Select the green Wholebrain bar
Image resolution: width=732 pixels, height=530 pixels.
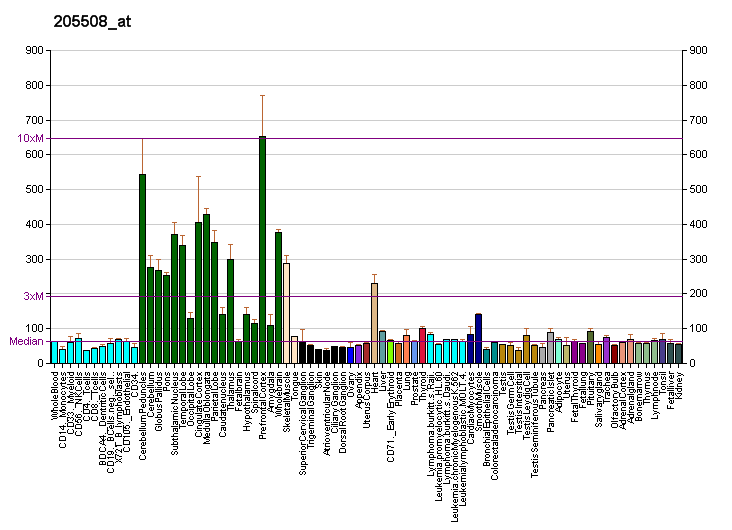click(278, 297)
